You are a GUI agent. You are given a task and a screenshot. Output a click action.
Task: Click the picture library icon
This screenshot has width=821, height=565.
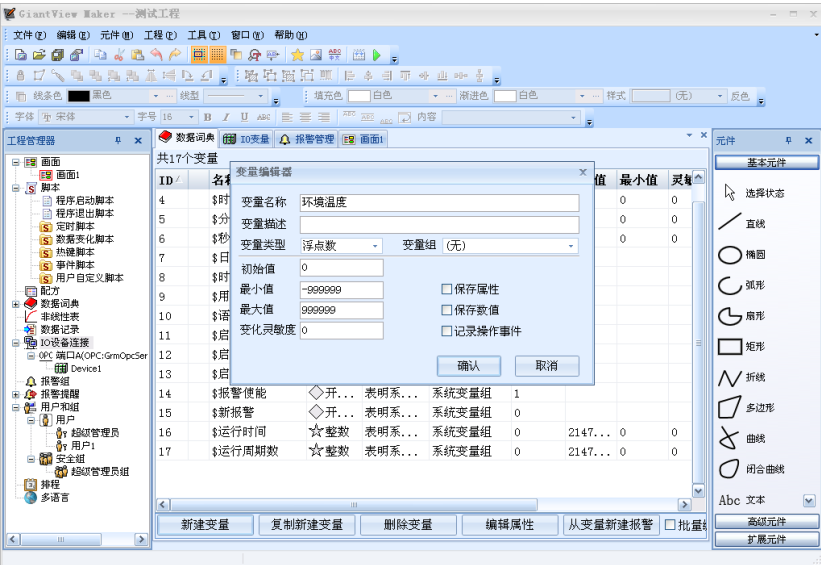point(316,54)
